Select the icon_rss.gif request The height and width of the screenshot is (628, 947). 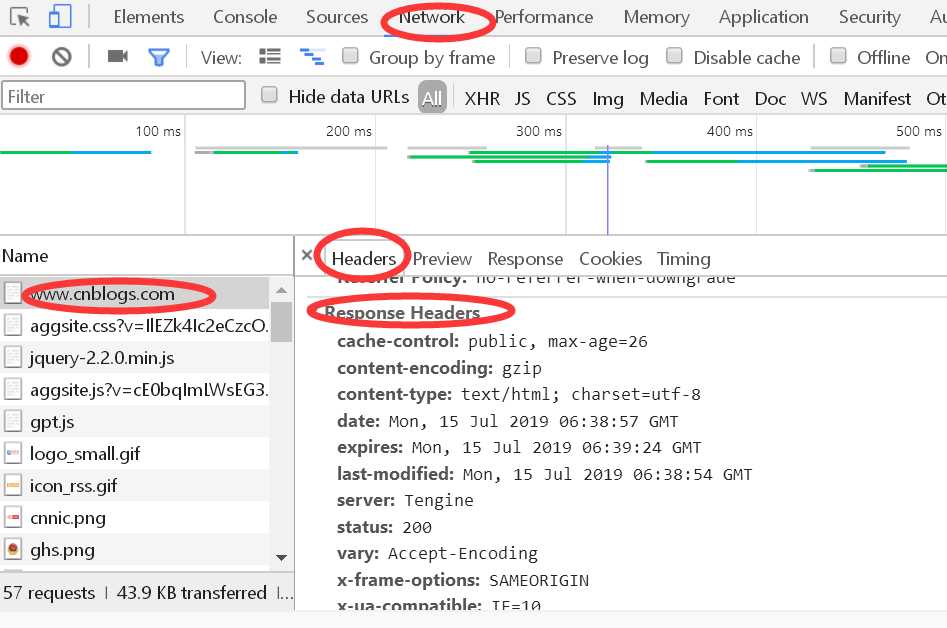(x=135, y=485)
